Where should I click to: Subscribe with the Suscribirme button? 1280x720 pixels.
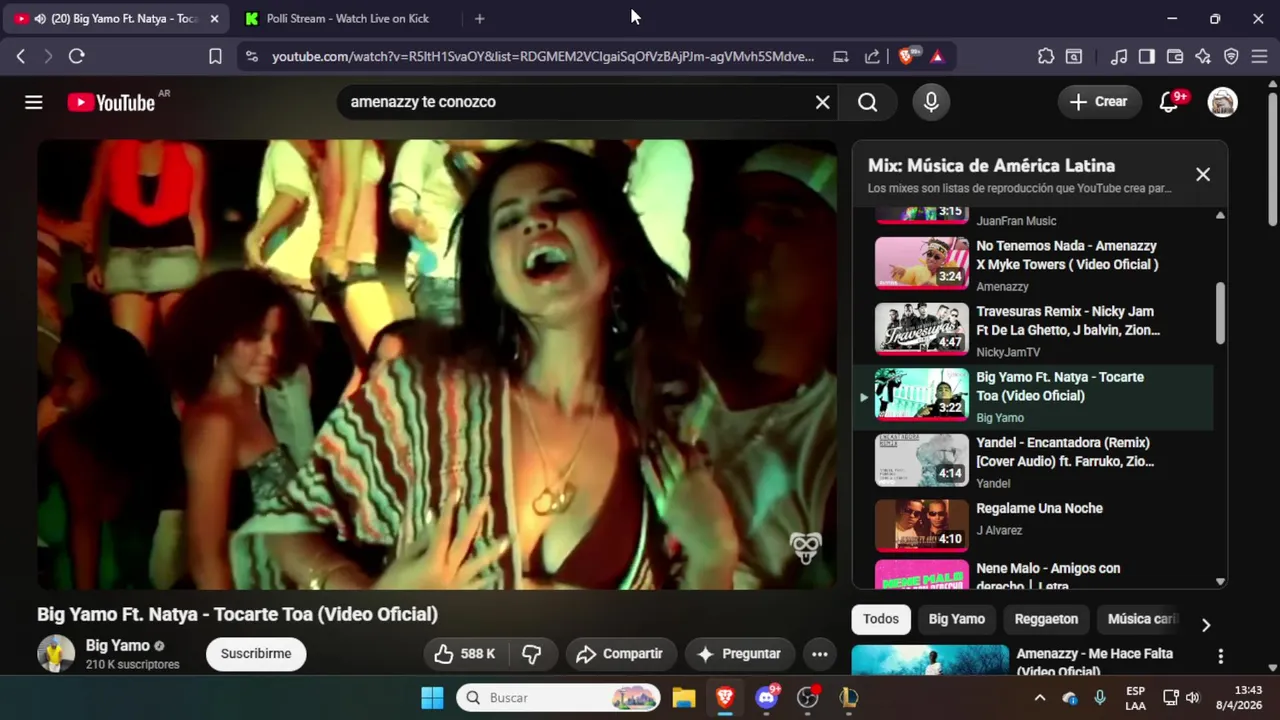tap(256, 654)
